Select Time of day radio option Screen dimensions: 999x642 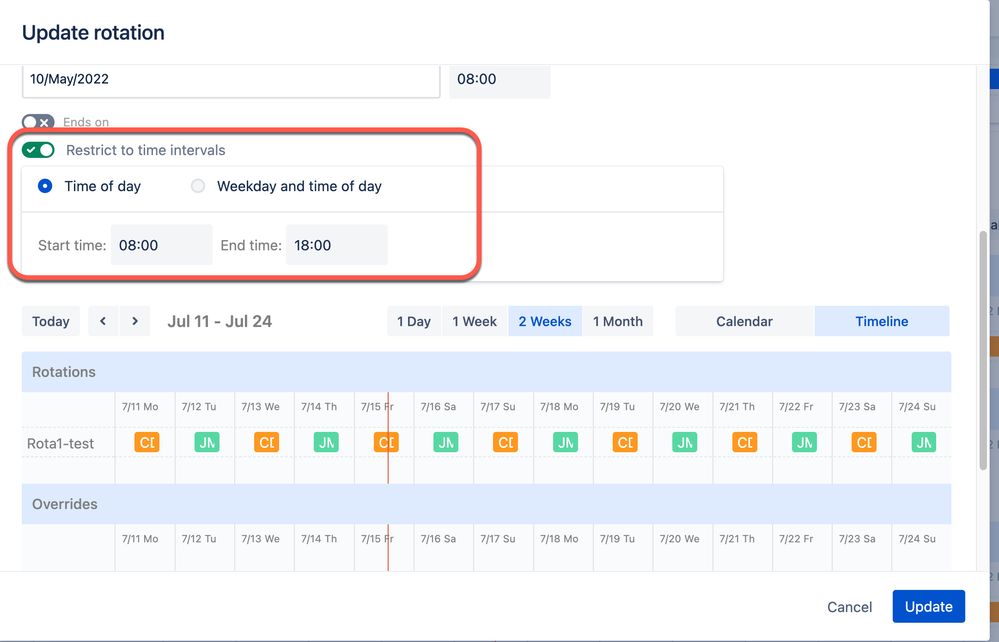pos(45,187)
